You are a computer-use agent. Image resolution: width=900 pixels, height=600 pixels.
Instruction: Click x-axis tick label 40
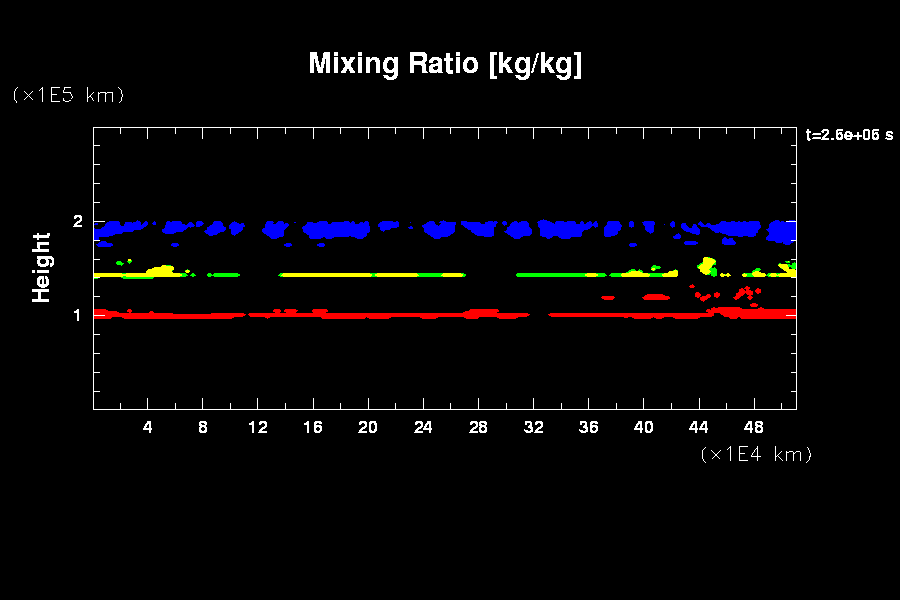pyautogui.click(x=643, y=427)
